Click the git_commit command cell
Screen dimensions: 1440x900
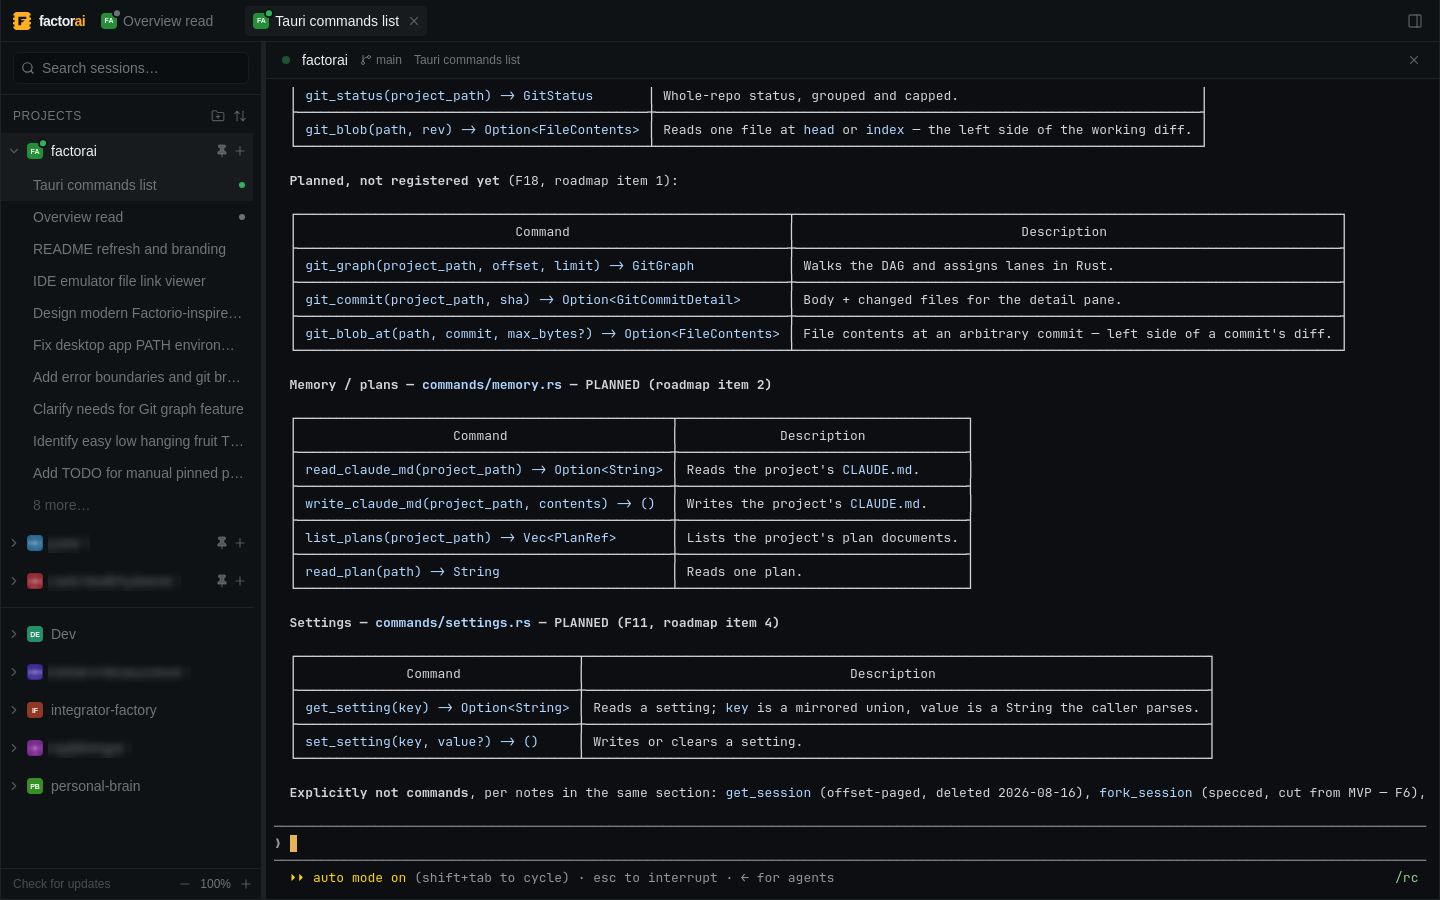tap(542, 300)
